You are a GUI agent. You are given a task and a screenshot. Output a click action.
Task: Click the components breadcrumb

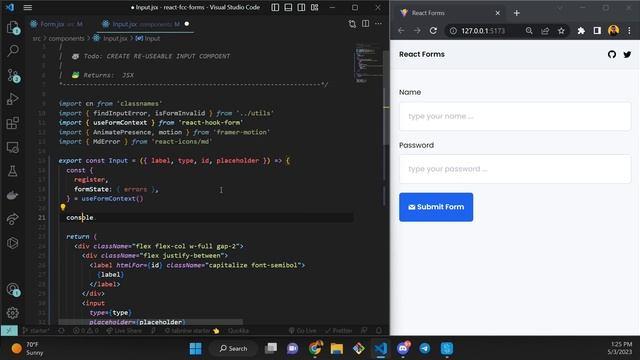(66, 38)
